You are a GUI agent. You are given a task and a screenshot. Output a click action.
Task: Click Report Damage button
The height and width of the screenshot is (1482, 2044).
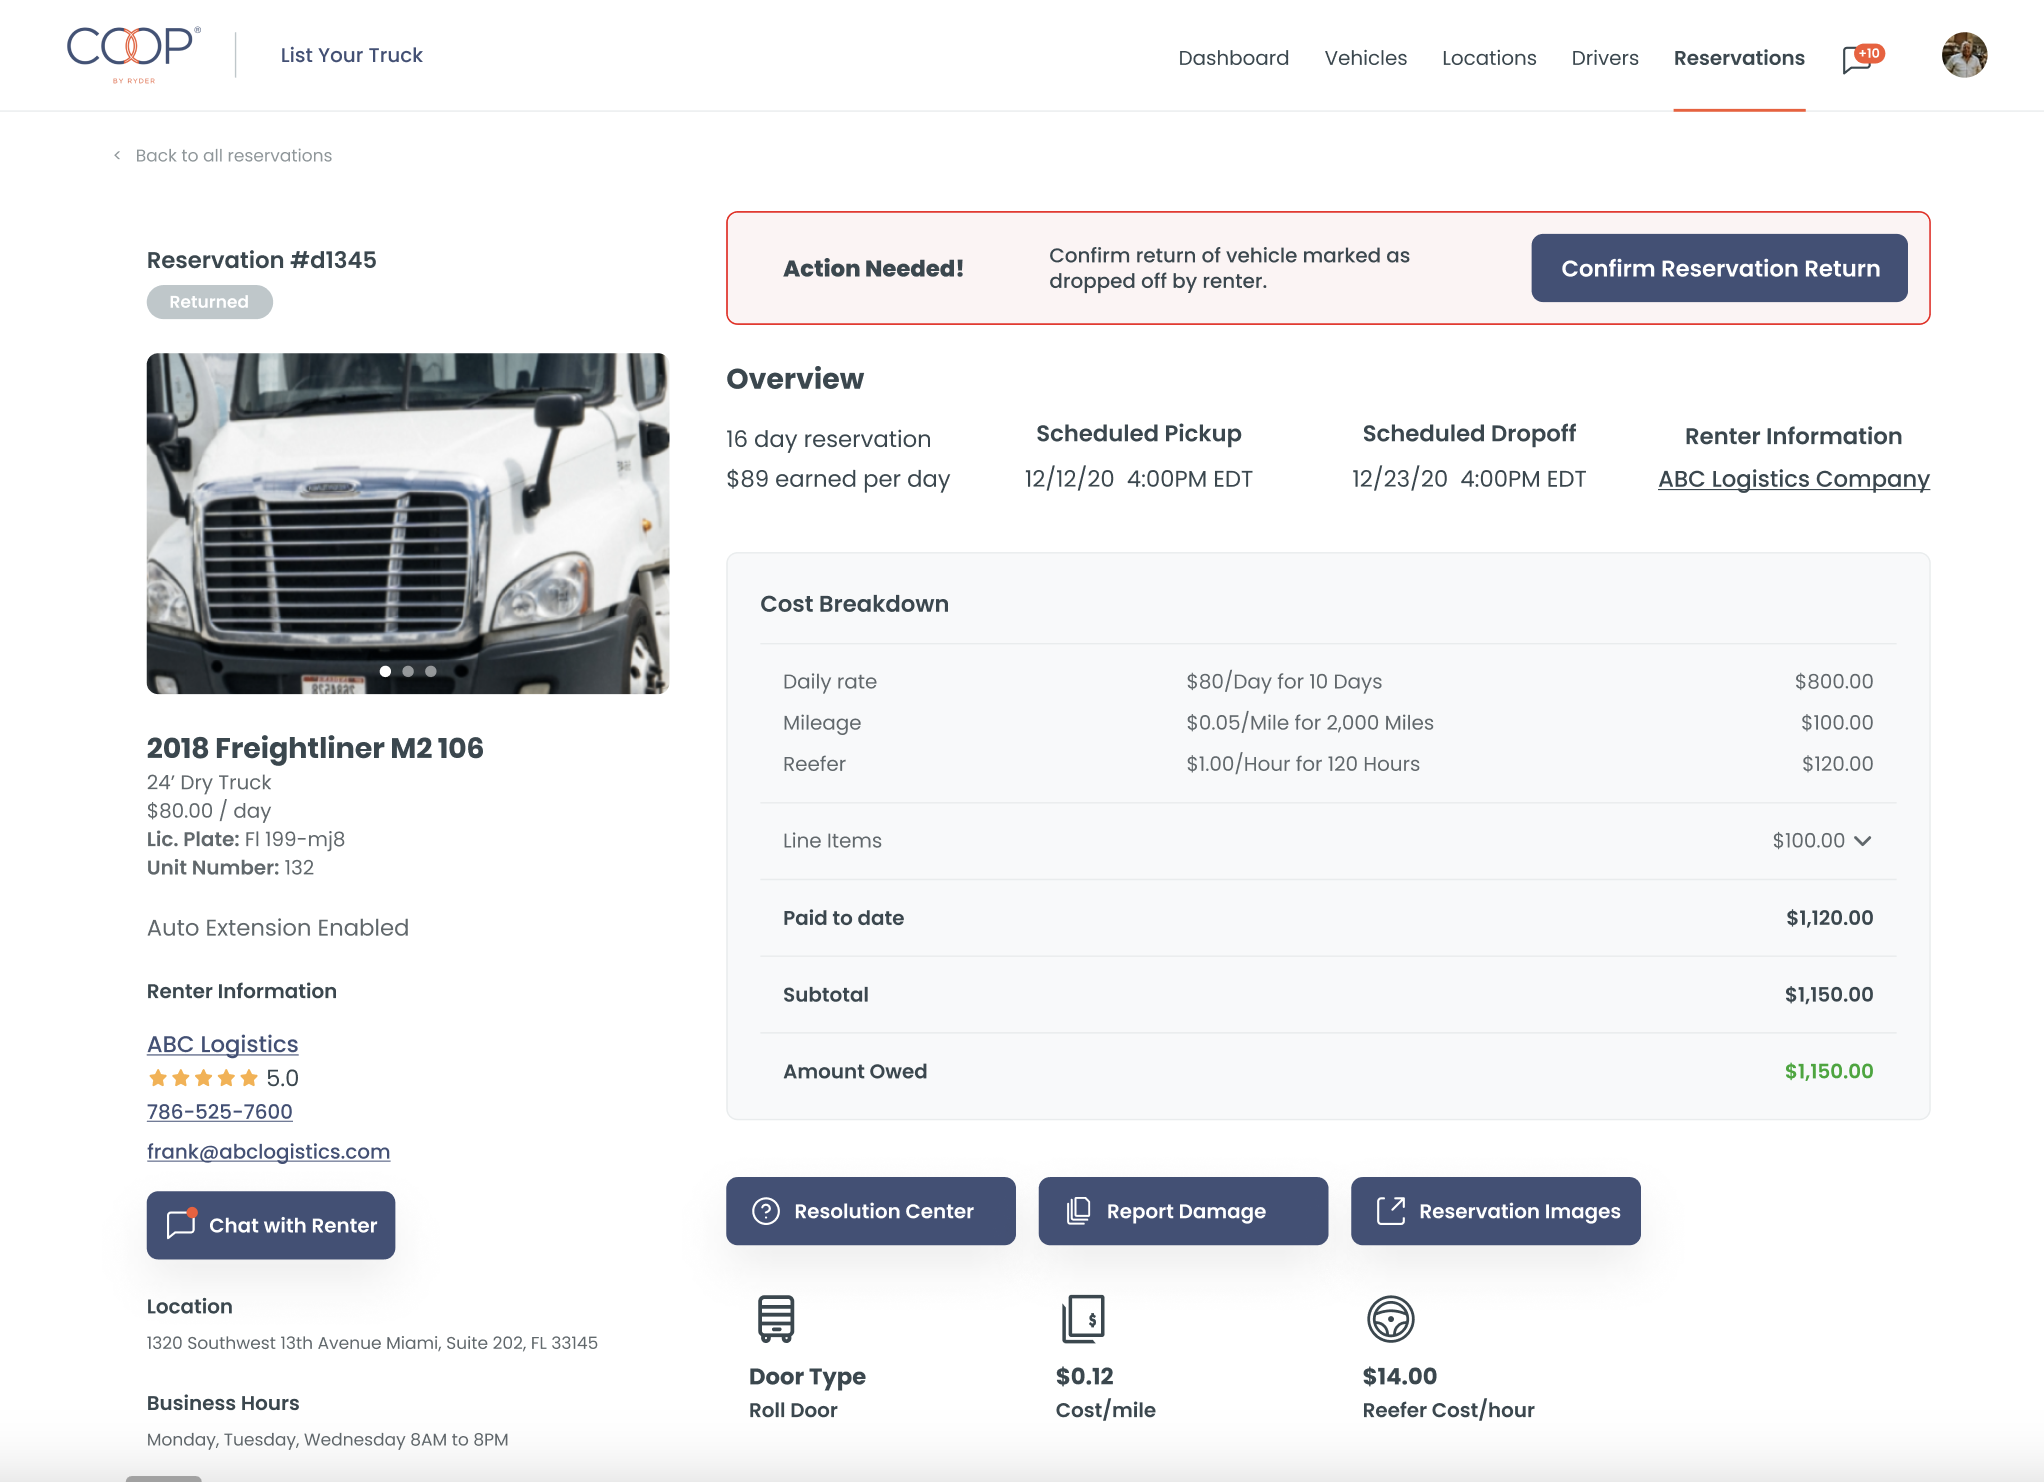click(1183, 1211)
